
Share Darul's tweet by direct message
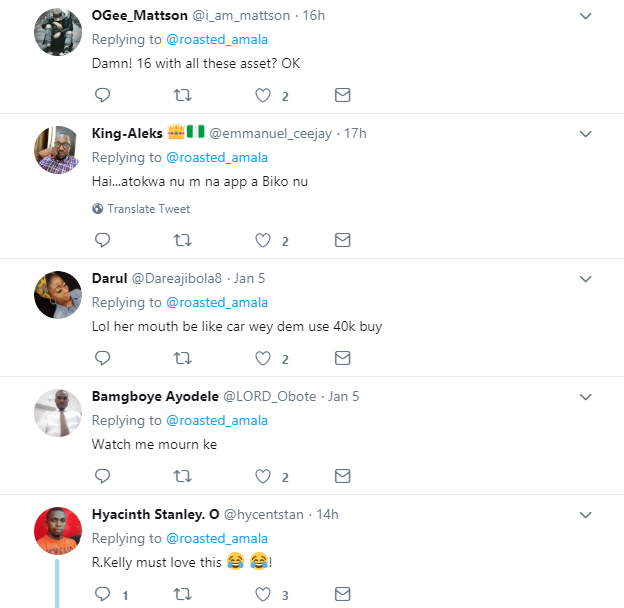(x=342, y=358)
